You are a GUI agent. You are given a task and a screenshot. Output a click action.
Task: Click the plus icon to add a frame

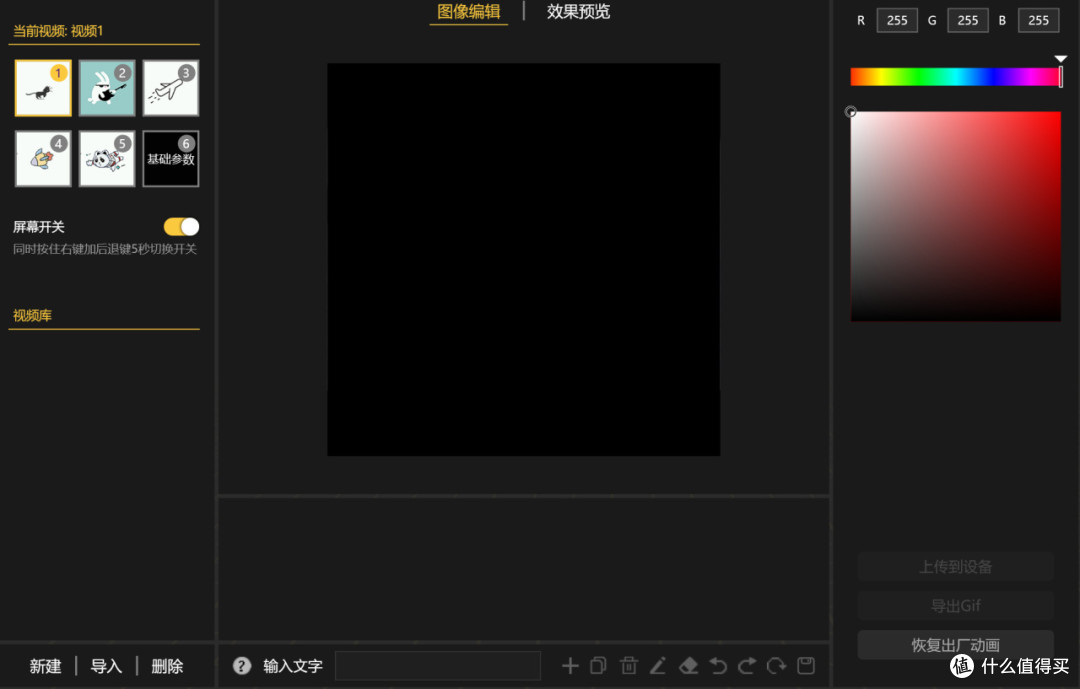[x=570, y=666]
